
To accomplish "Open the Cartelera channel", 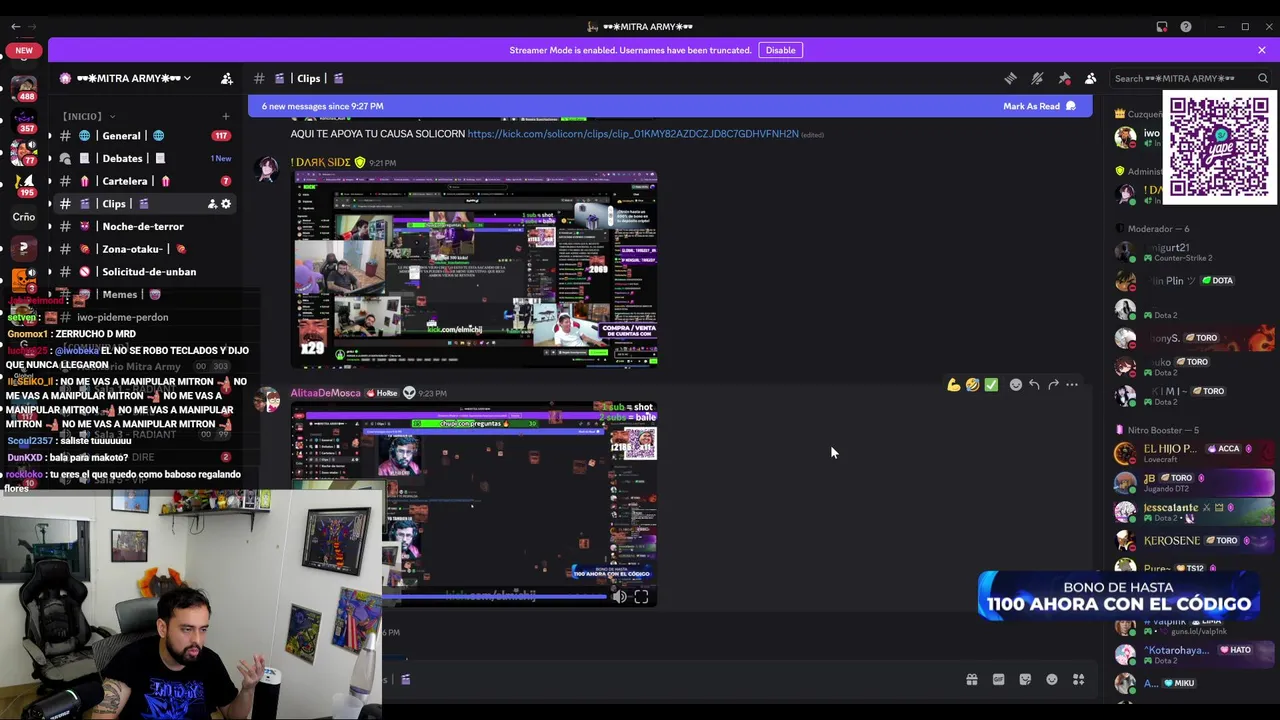I will pyautogui.click(x=145, y=181).
